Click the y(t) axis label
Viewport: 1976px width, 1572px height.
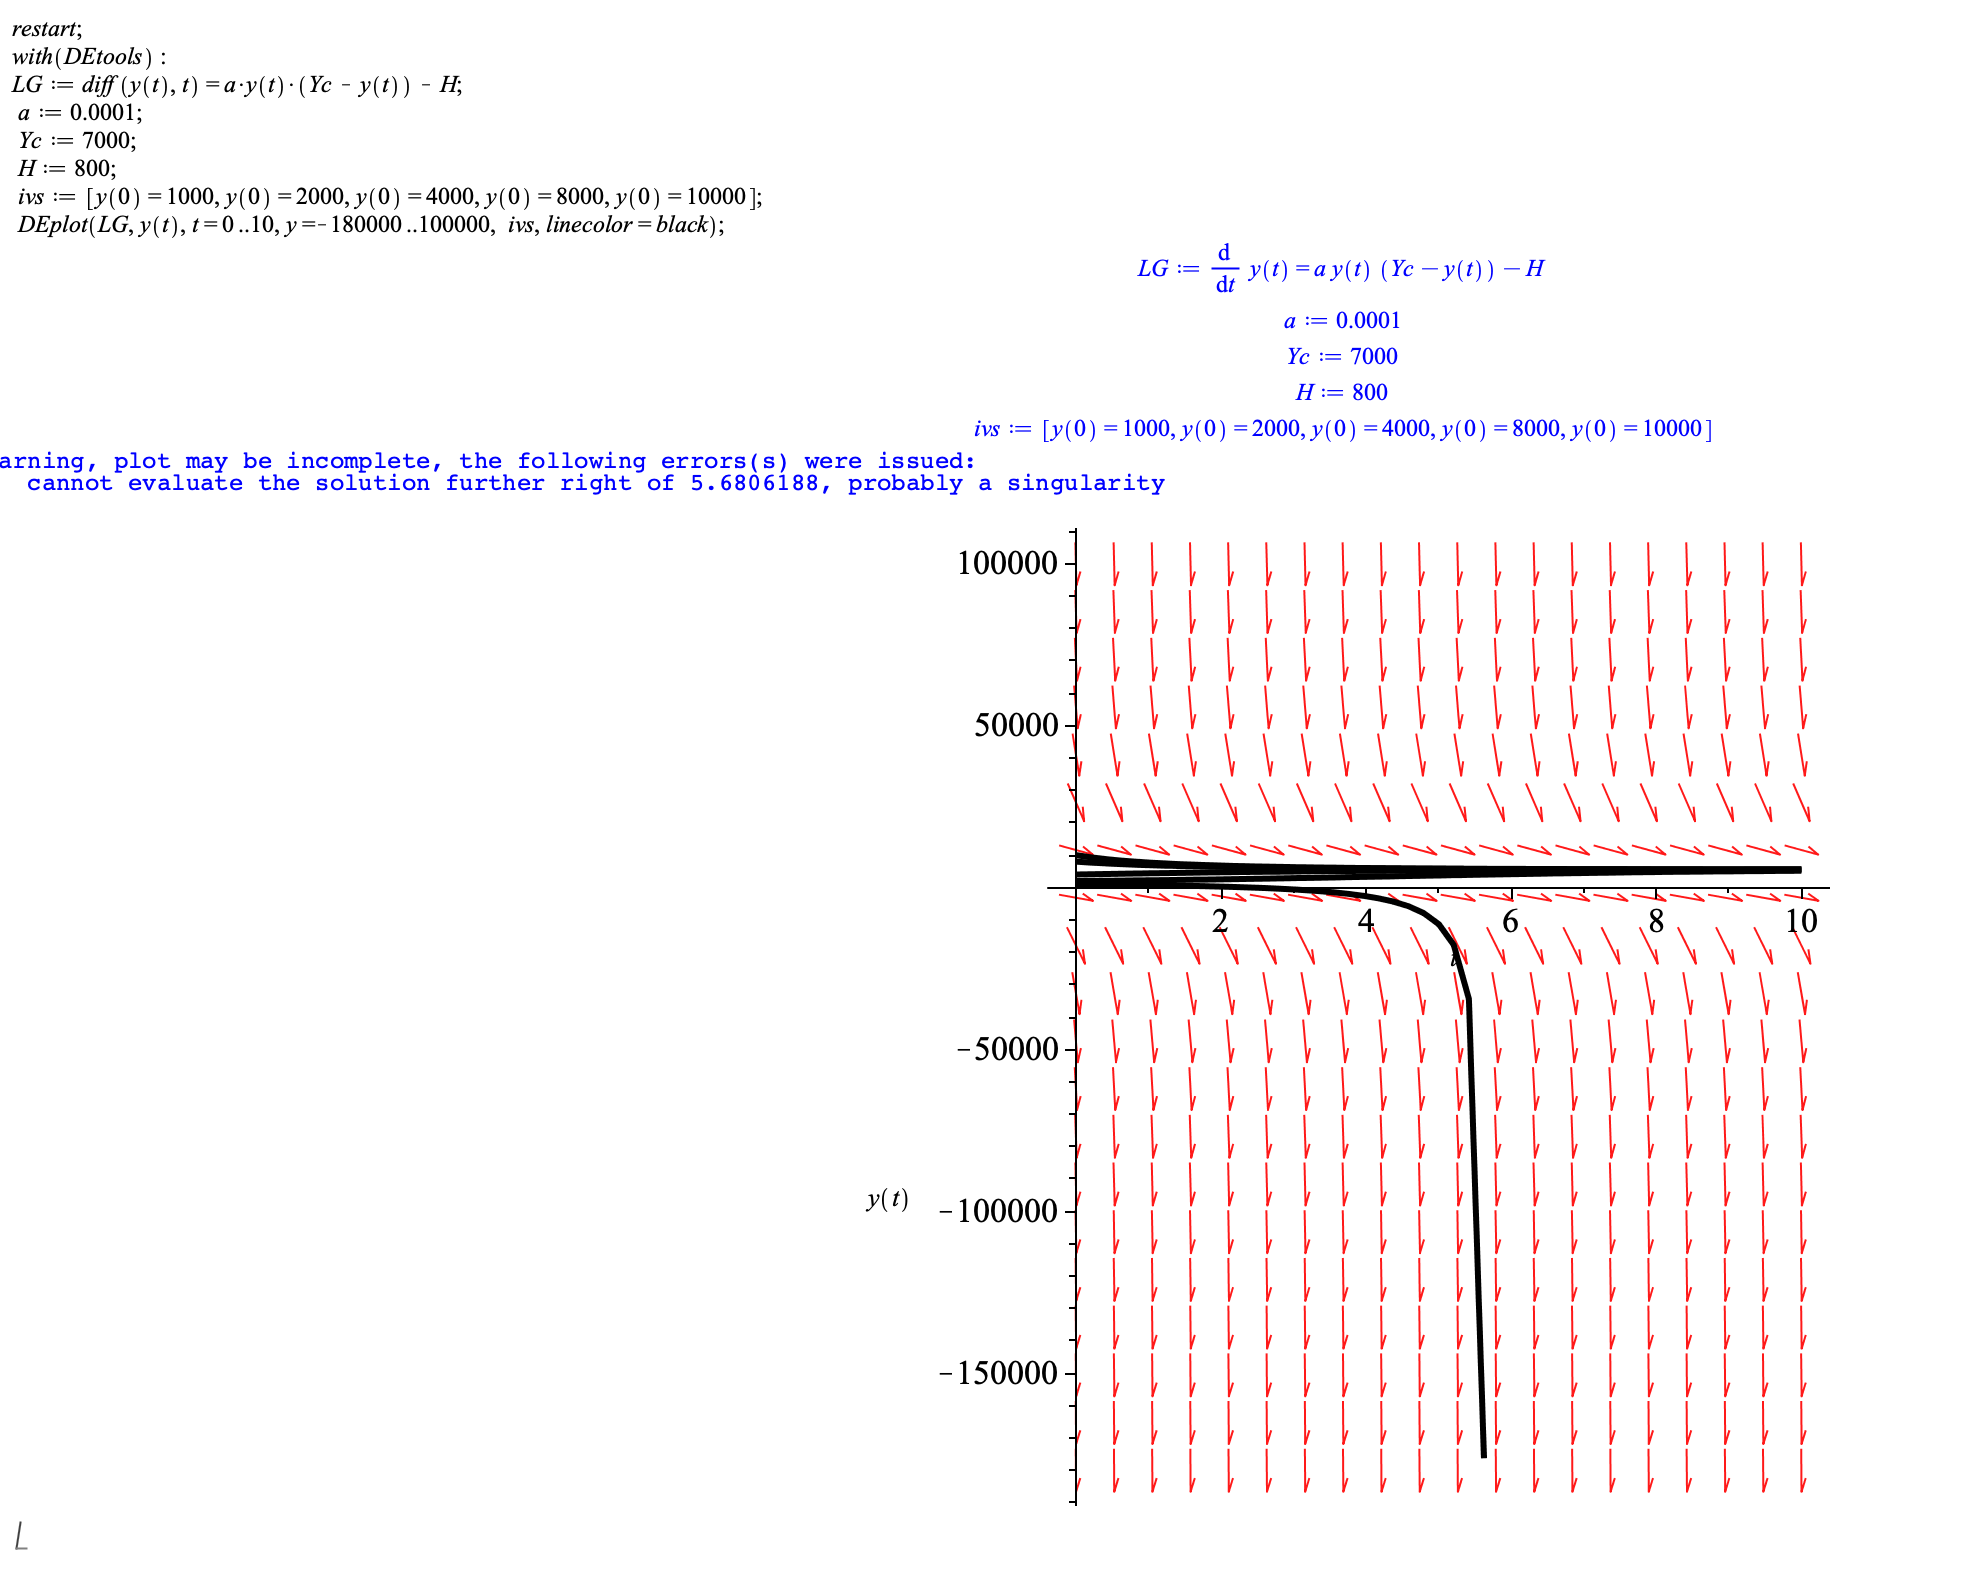pos(887,1198)
